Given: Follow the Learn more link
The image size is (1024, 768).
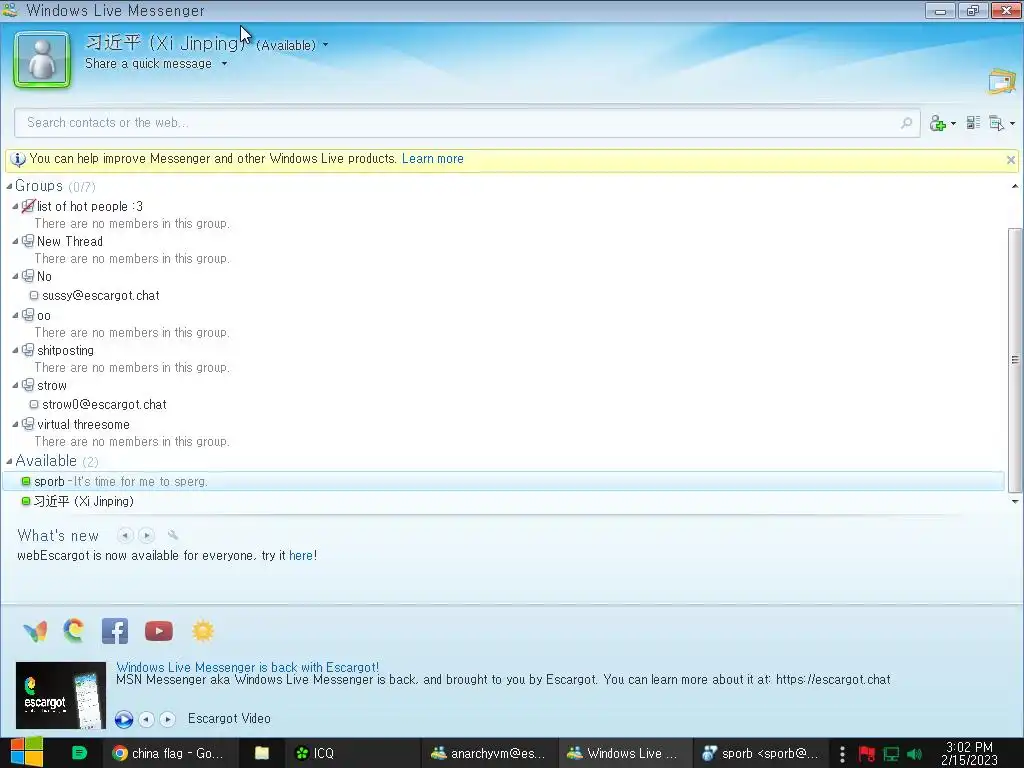Looking at the screenshot, I should (432, 159).
